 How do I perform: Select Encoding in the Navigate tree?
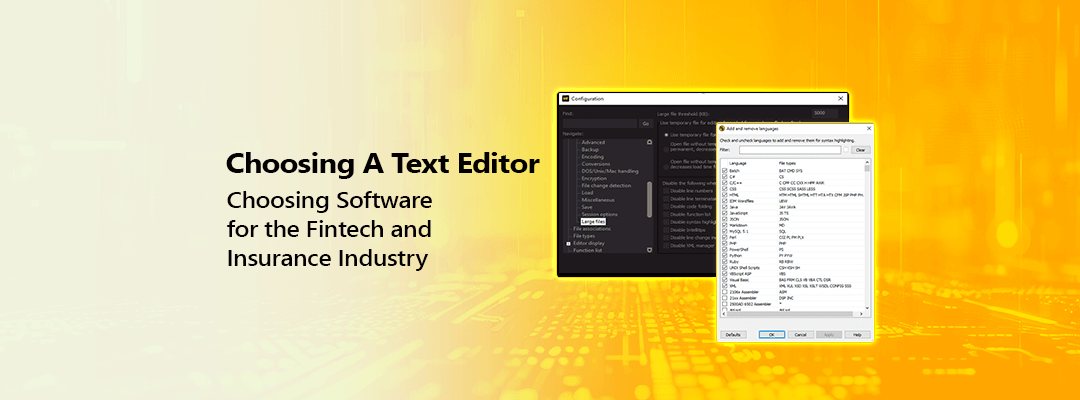coord(592,157)
